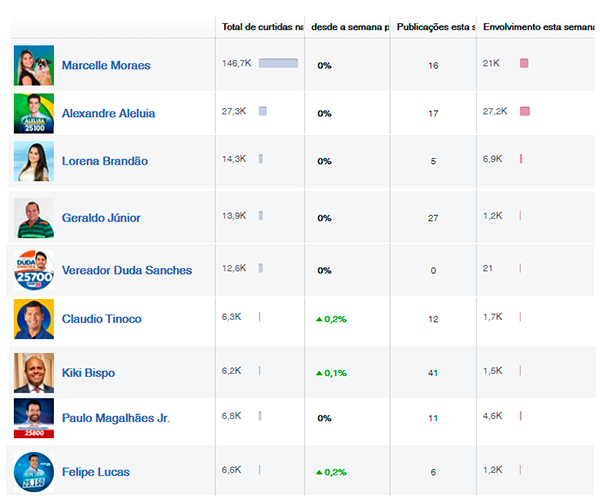
Task: Open the Marcelle Moraes page link
Action: [106, 65]
